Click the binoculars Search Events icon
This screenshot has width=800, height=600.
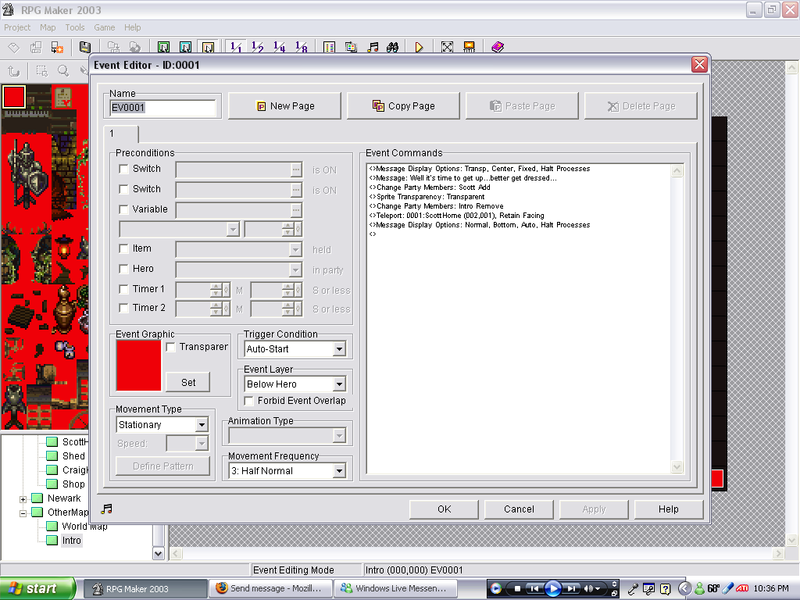tap(392, 47)
